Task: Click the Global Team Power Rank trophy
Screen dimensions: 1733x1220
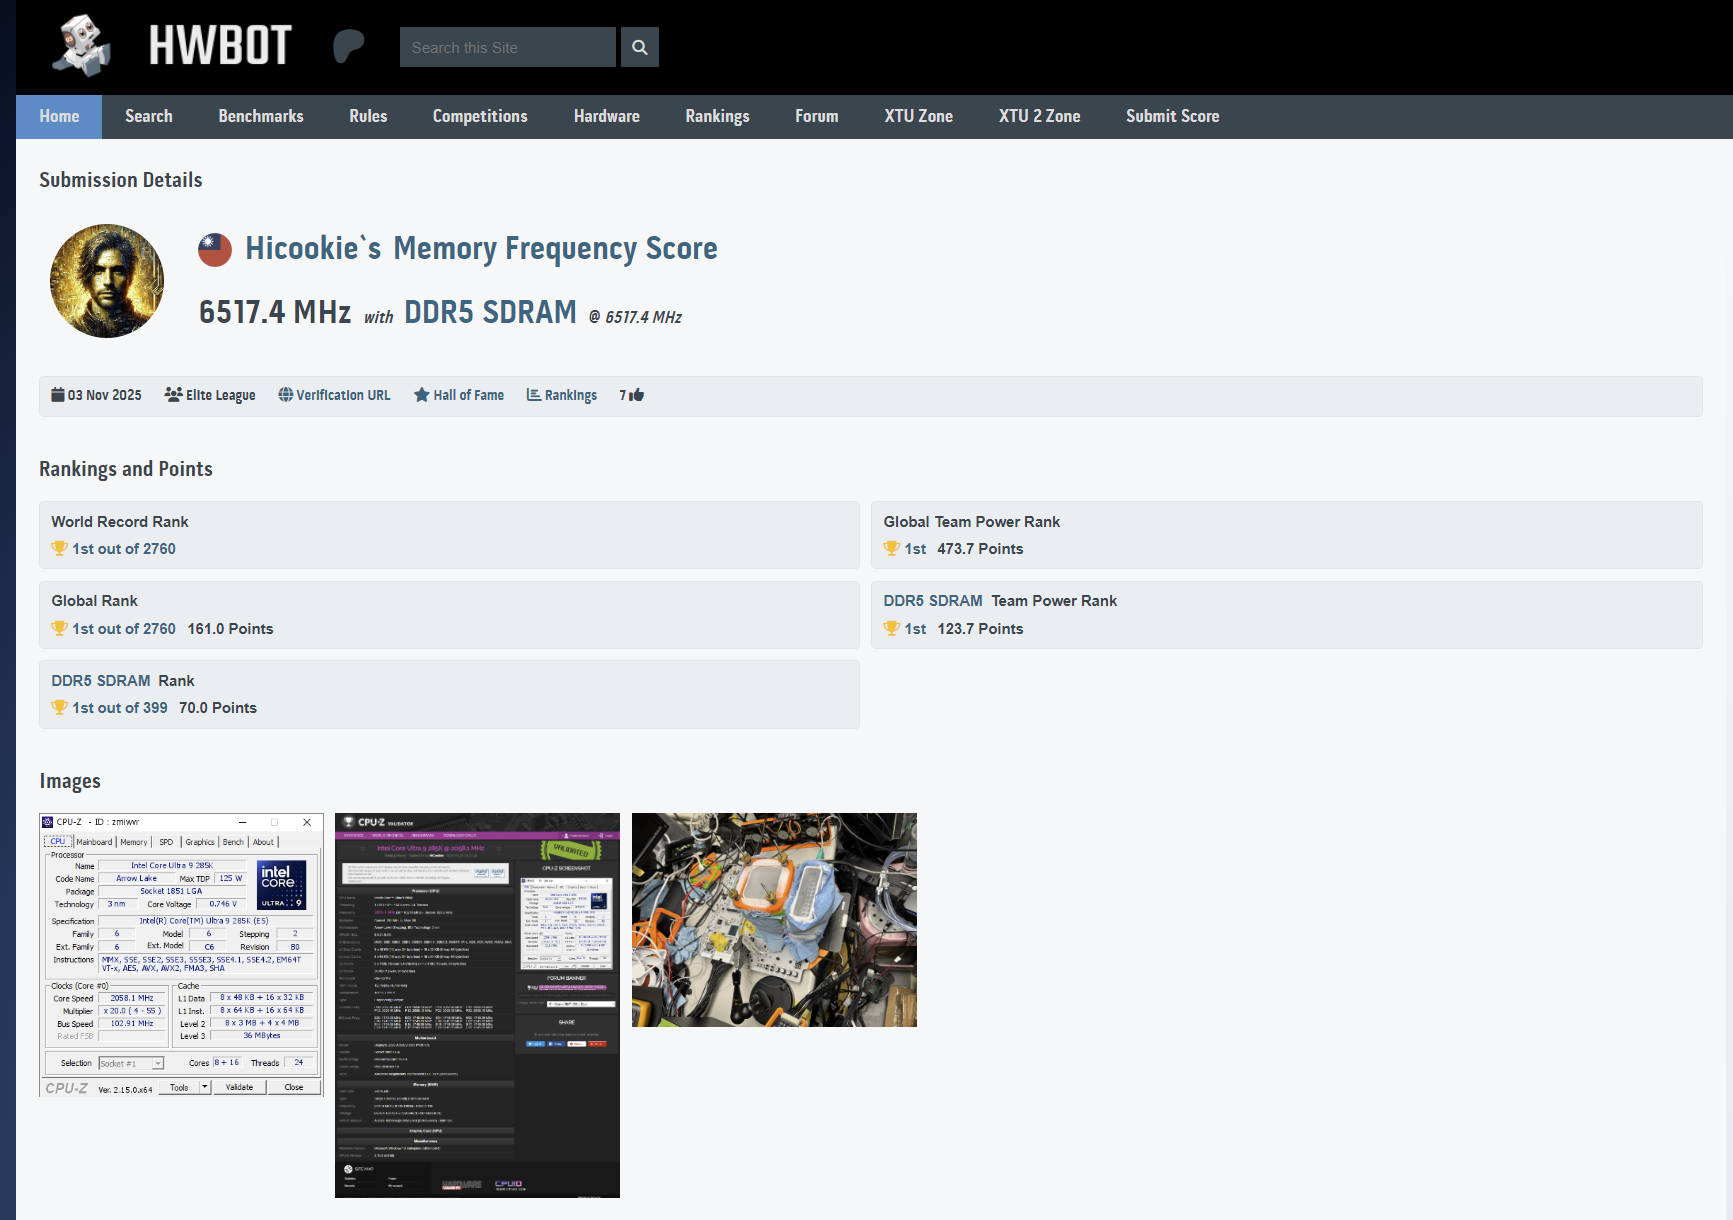Action: click(x=891, y=549)
